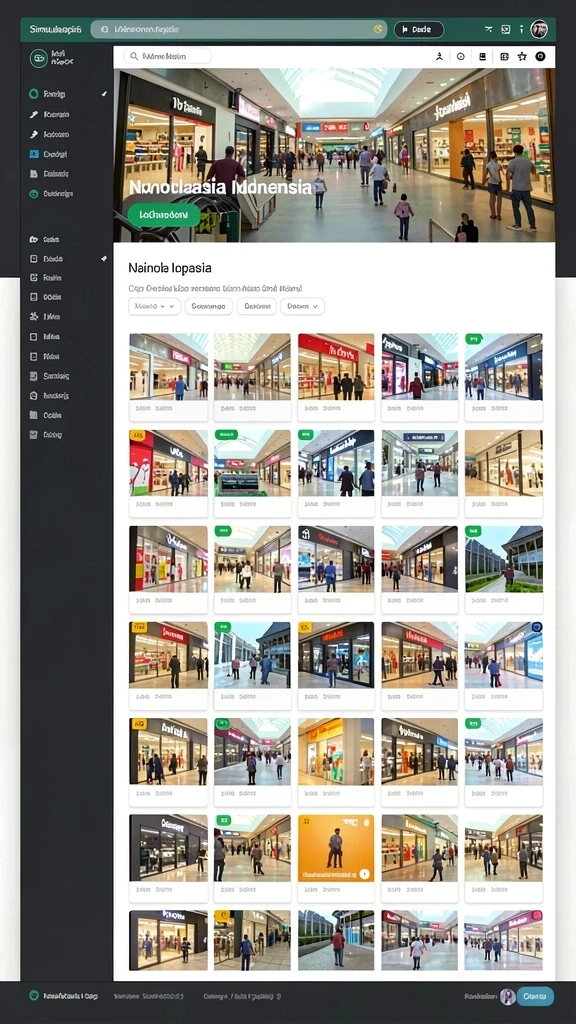Click the yellow round icon inside address bar
Image resolution: width=576 pixels, height=1024 pixels.
click(x=377, y=29)
